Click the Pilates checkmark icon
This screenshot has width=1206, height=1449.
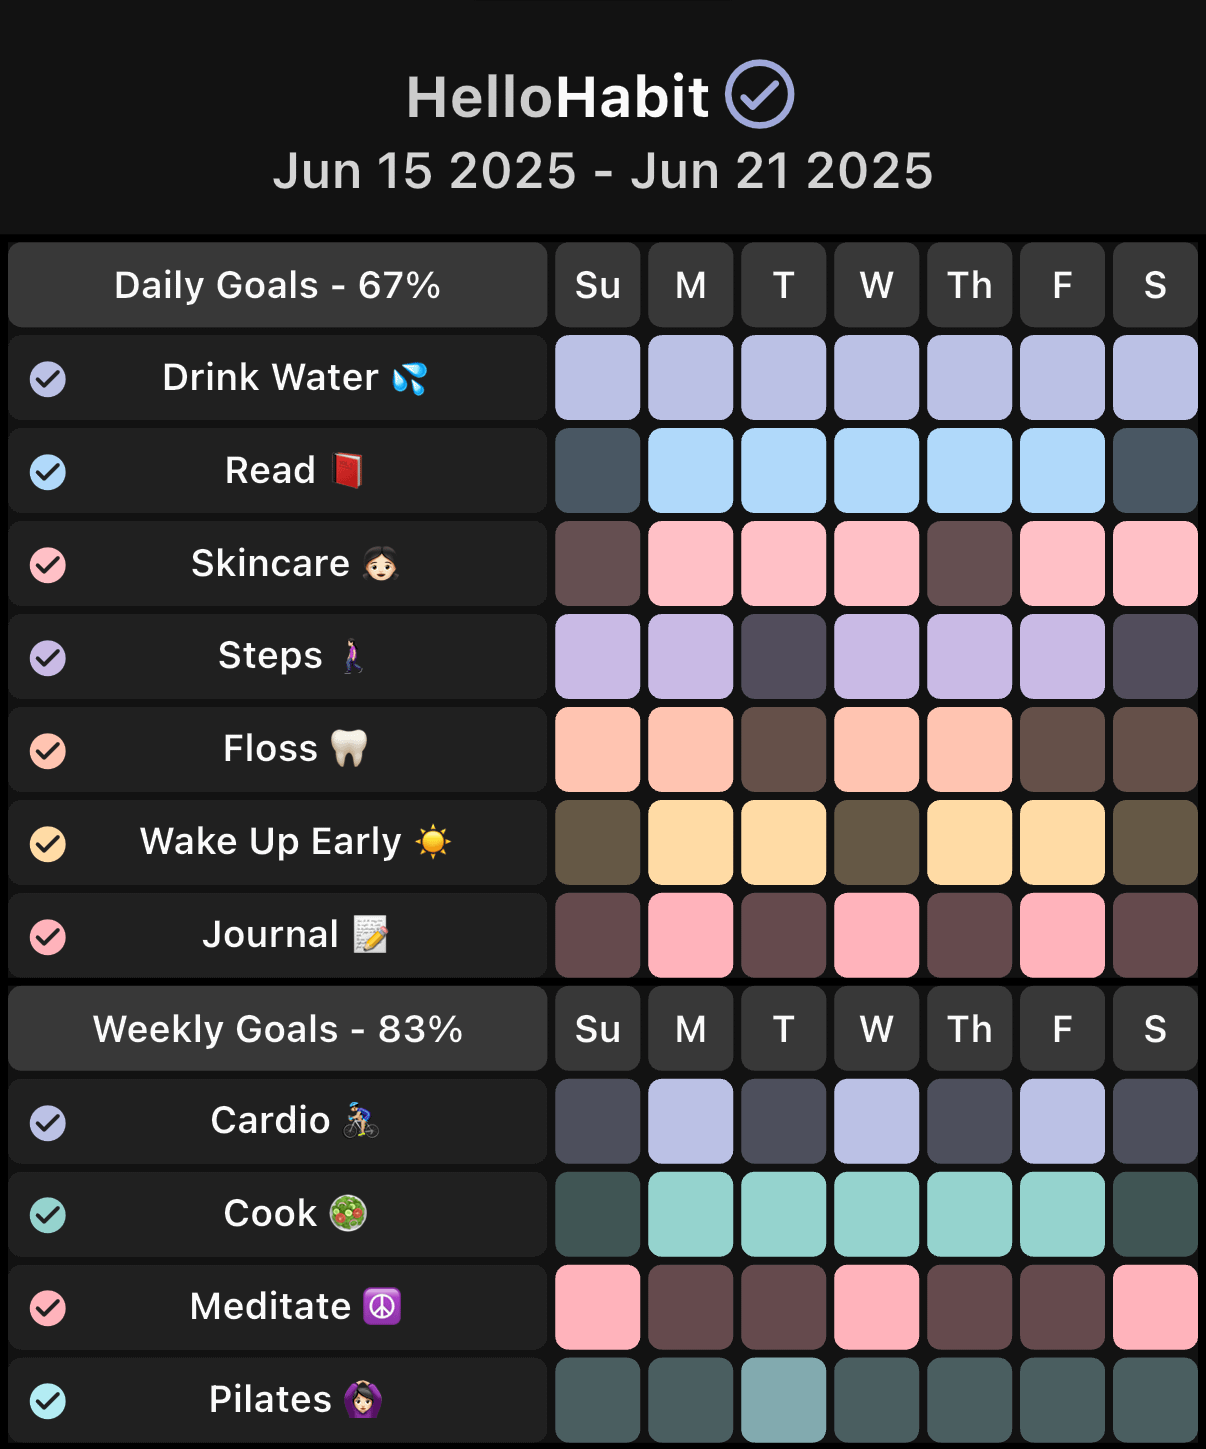tap(48, 1401)
